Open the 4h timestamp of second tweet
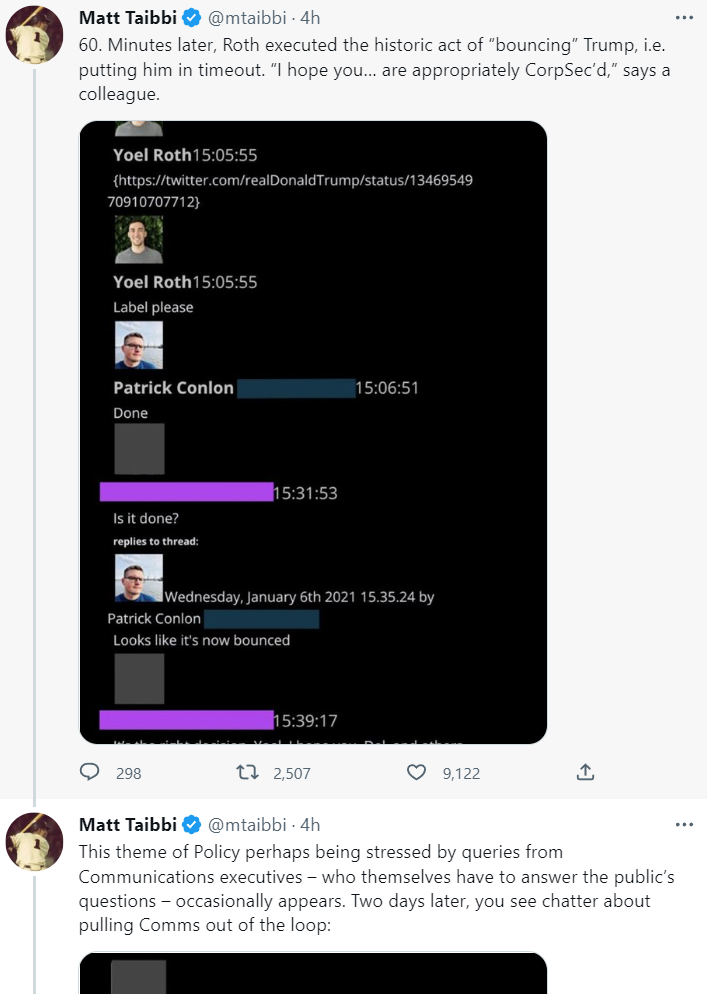Image resolution: width=707 pixels, height=994 pixels. (x=310, y=825)
